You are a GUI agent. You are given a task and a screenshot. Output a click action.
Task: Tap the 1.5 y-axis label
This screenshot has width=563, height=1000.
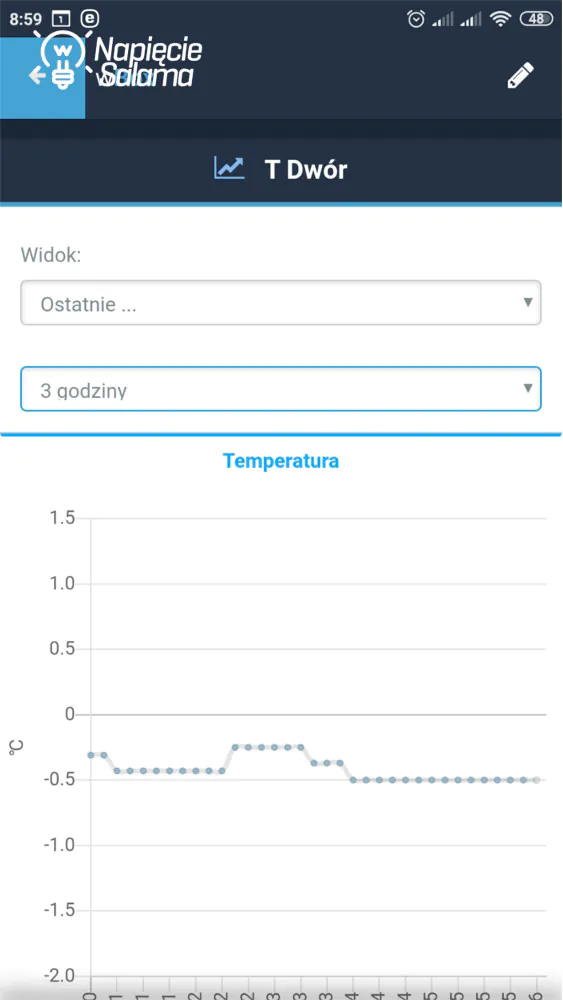pyautogui.click(x=62, y=518)
